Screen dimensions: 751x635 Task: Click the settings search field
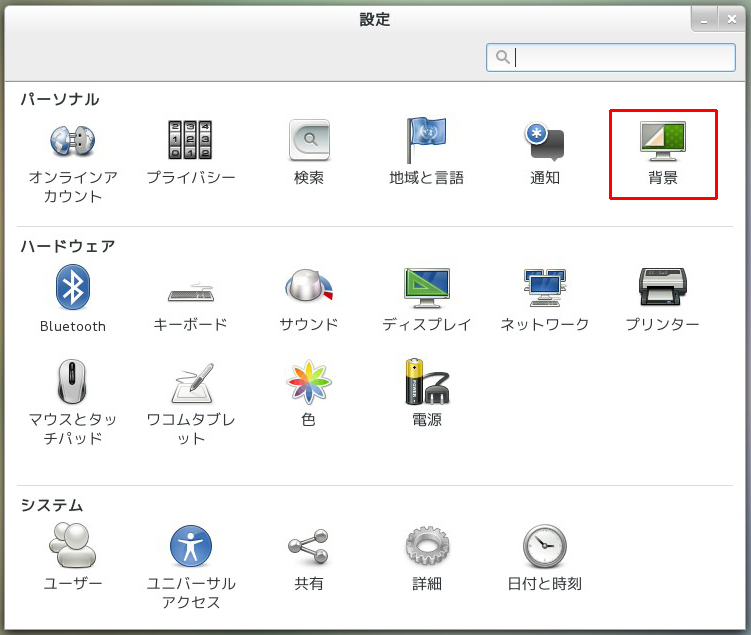(x=610, y=58)
